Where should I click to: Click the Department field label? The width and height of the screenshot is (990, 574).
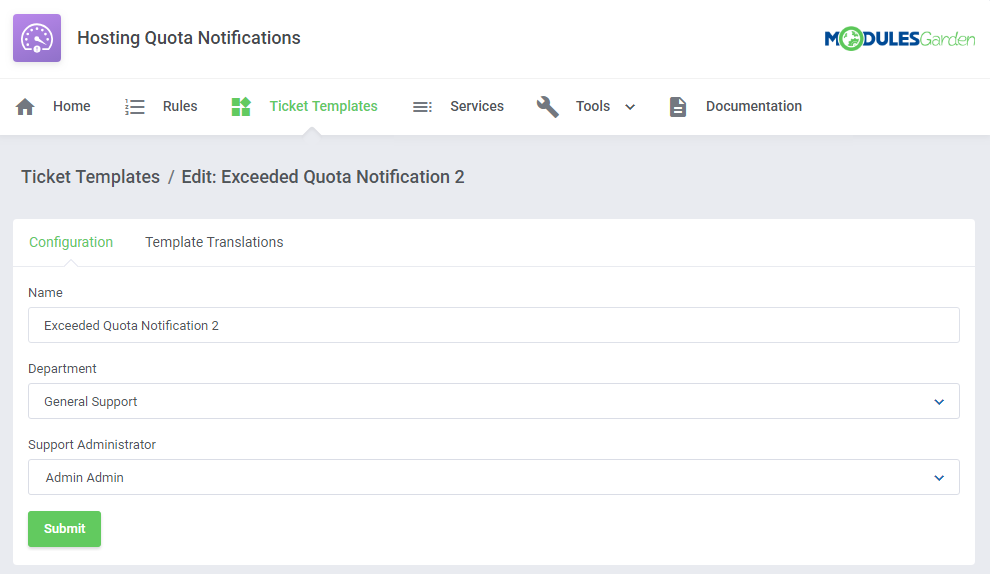coord(63,368)
